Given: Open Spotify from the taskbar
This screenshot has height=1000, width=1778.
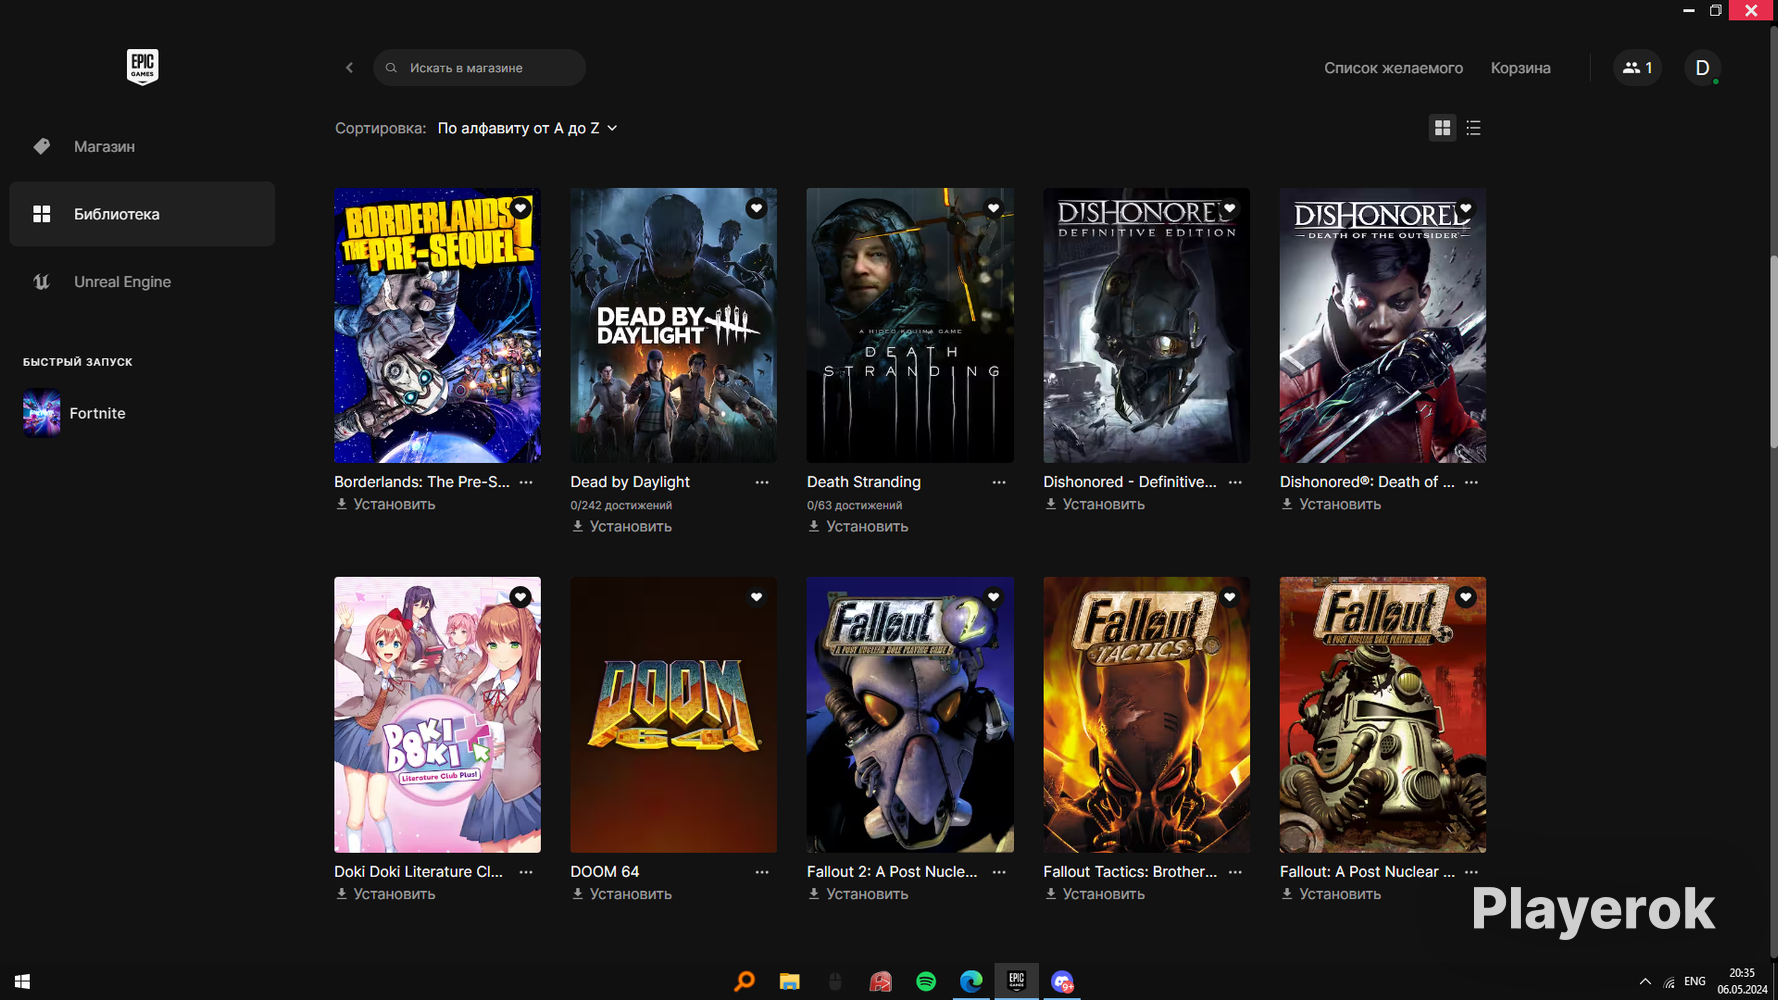Looking at the screenshot, I should pos(926,981).
